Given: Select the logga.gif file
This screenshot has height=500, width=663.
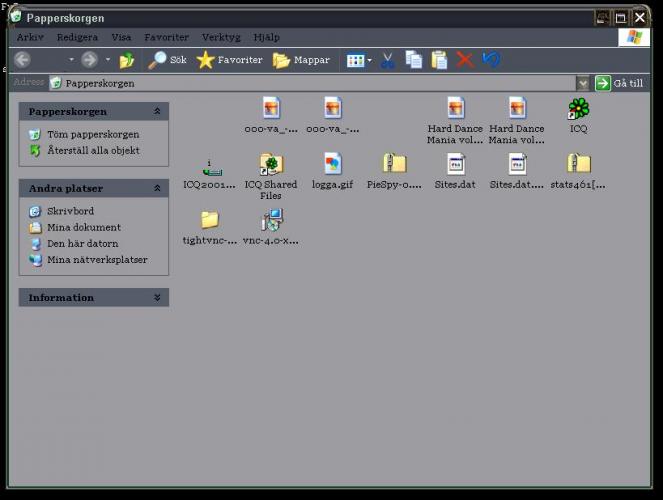Looking at the screenshot, I should pyautogui.click(x=332, y=164).
